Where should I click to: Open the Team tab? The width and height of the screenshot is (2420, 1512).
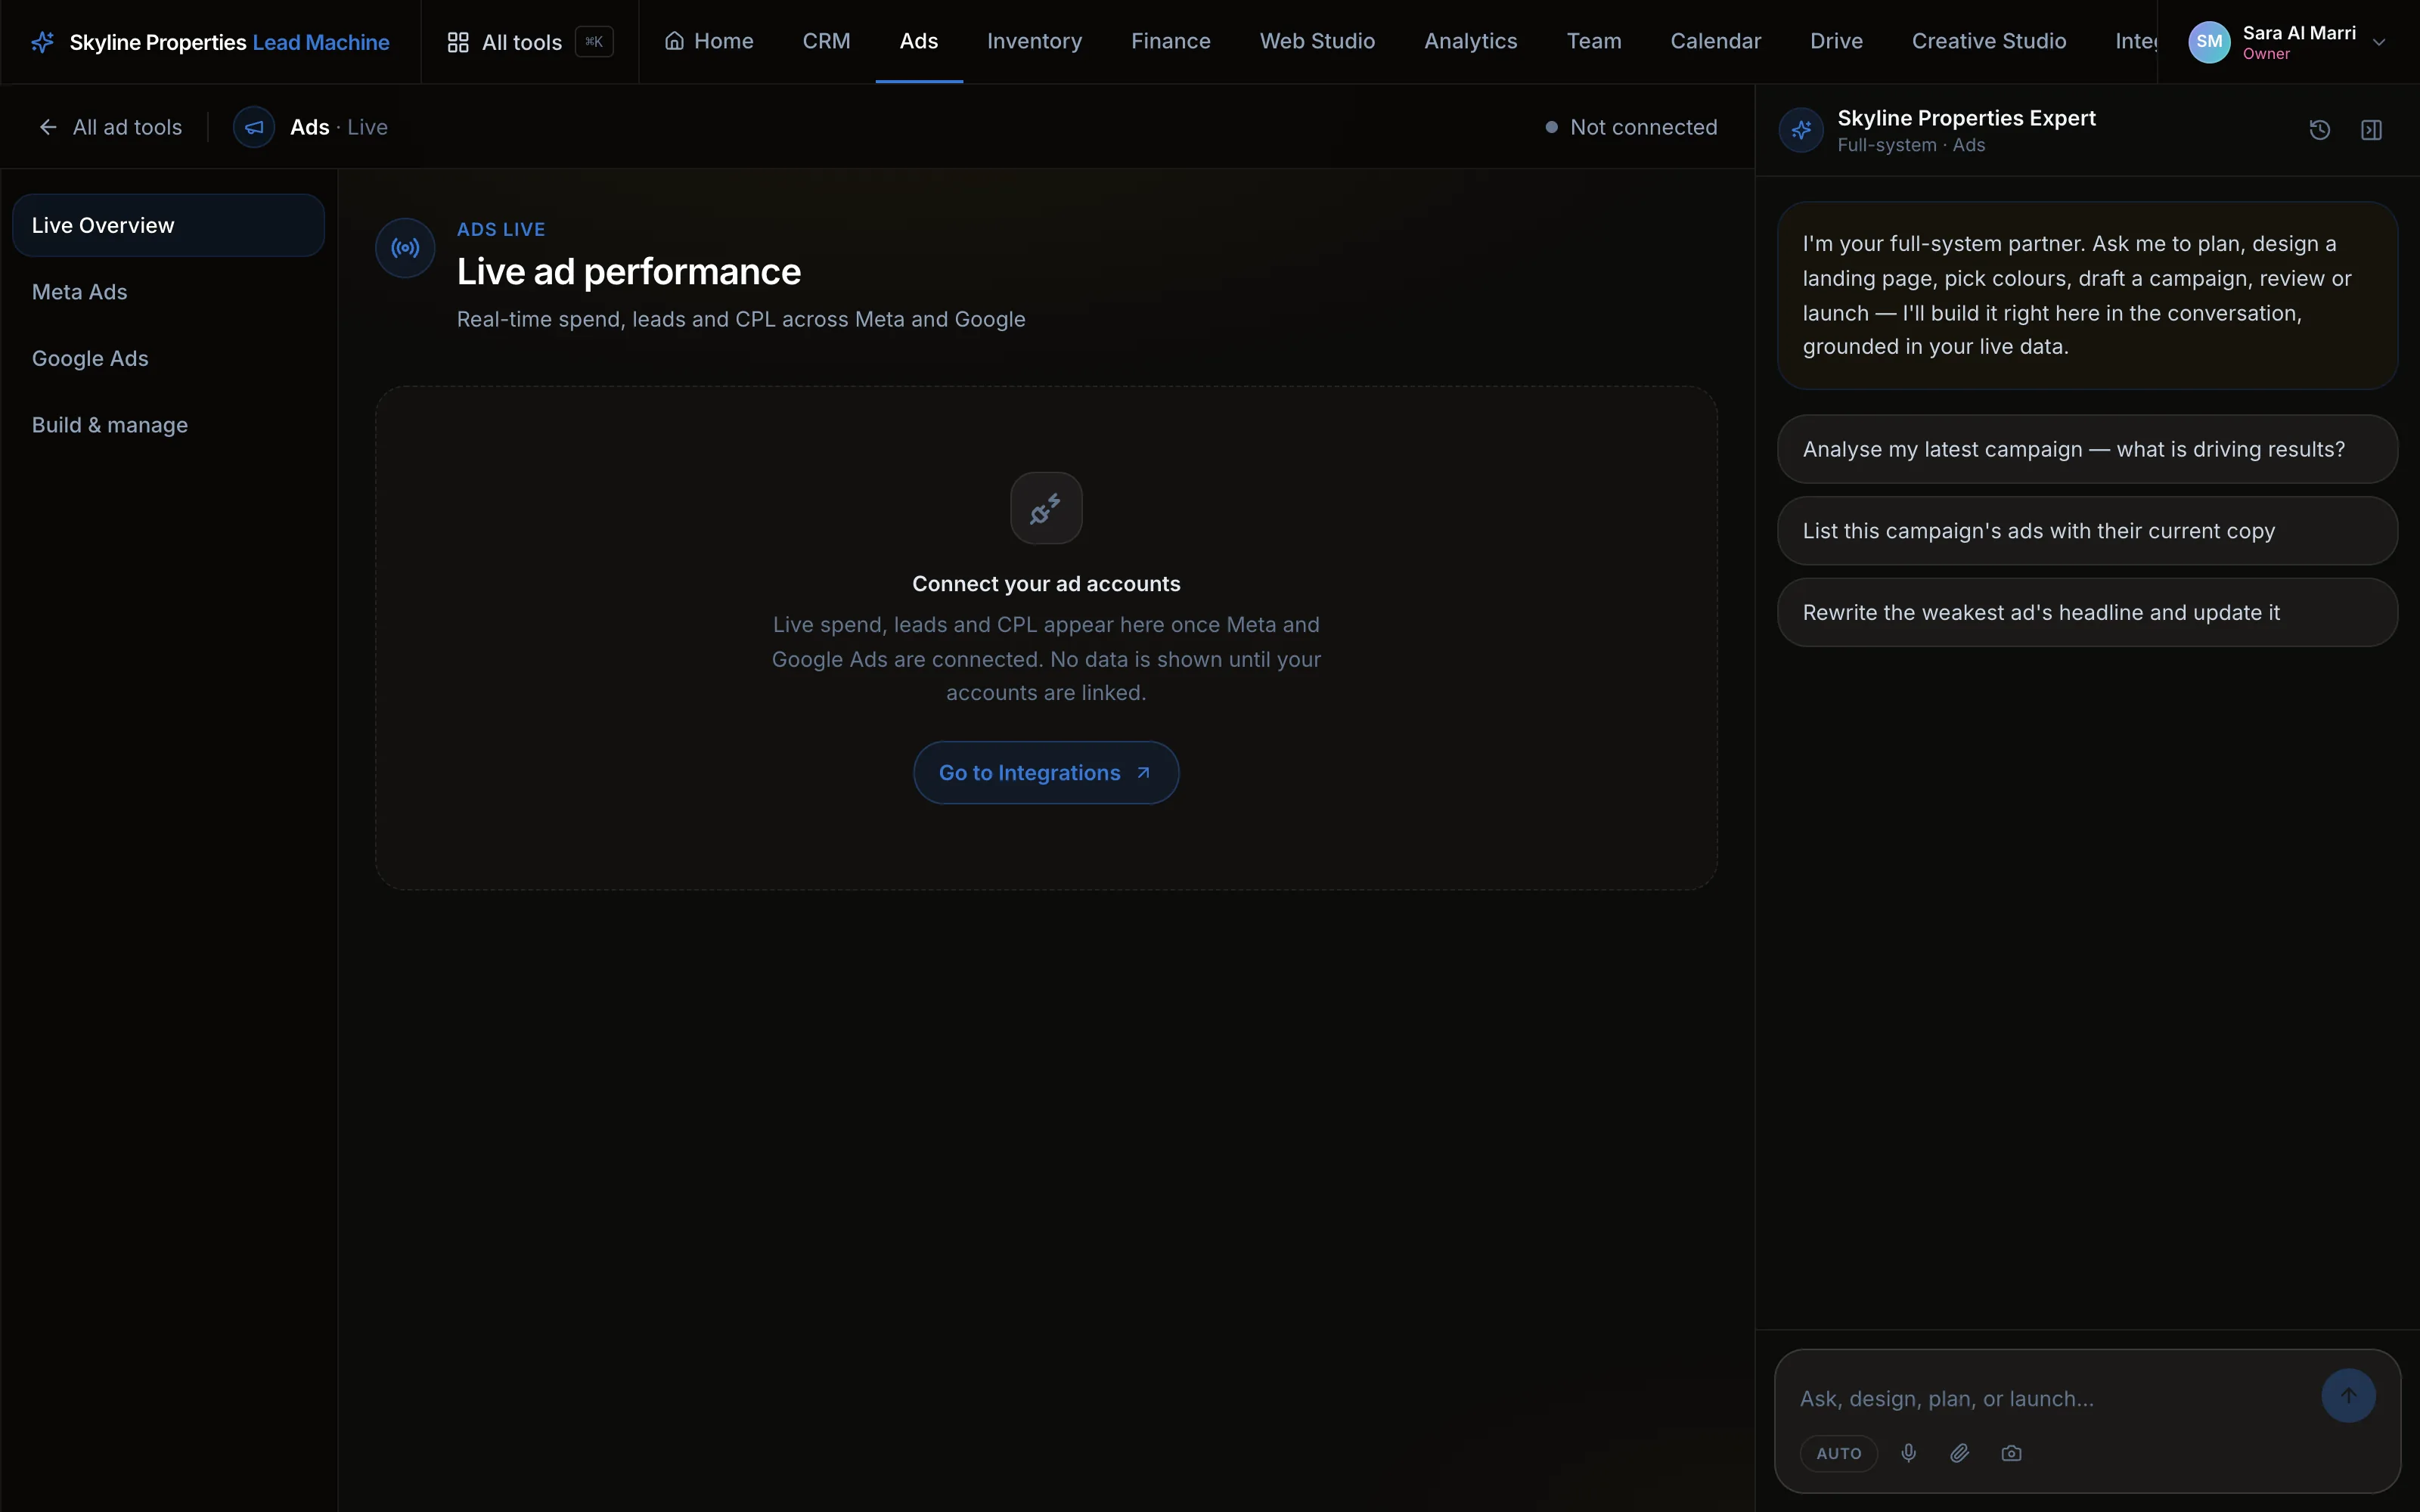tap(1594, 41)
